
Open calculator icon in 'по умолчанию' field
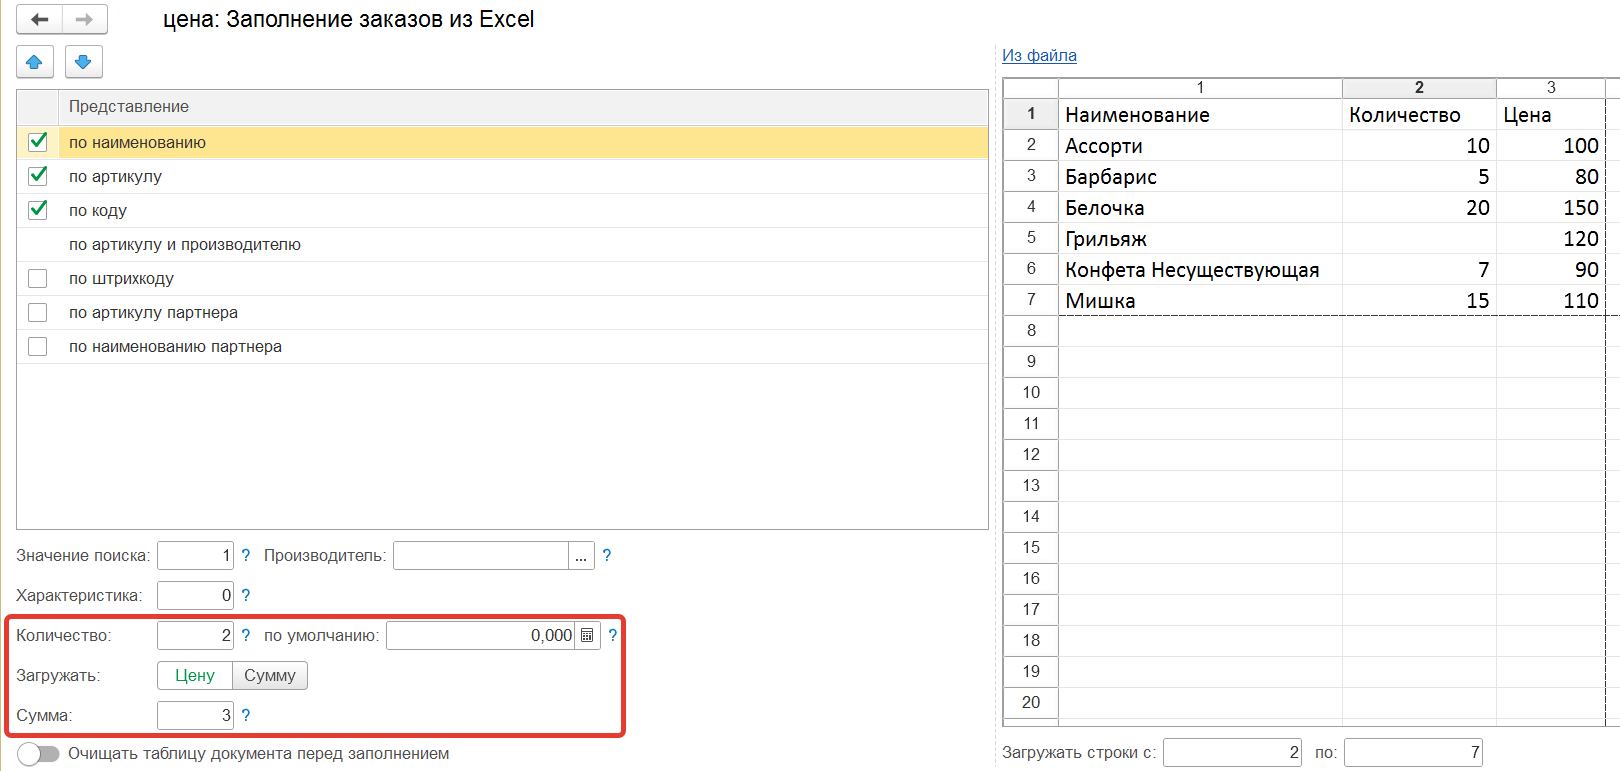pos(587,636)
